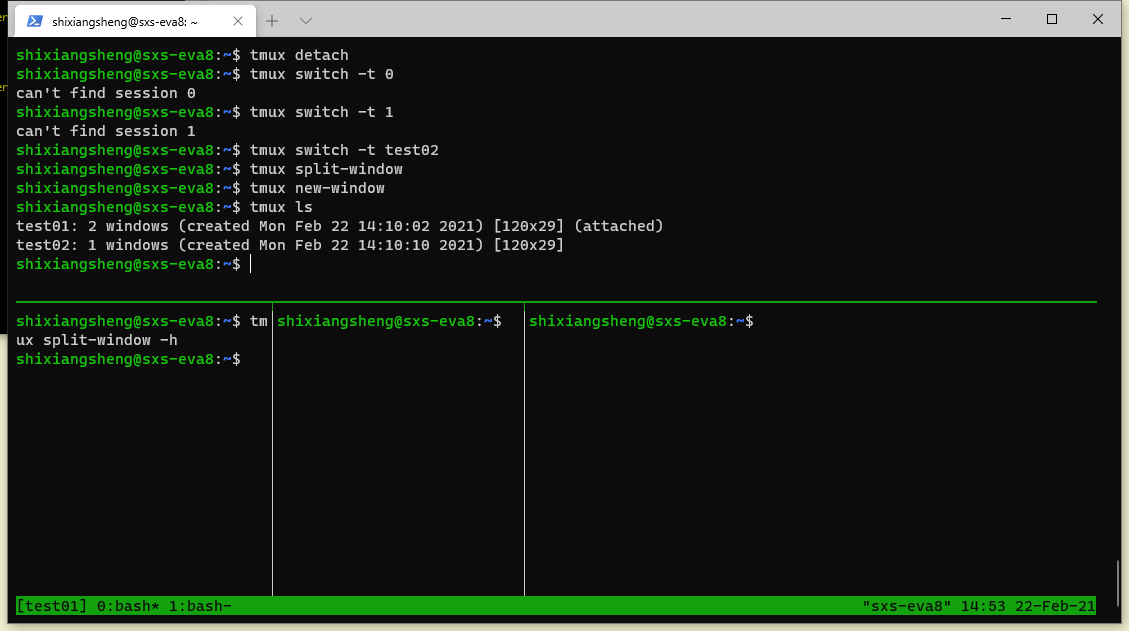Select the shixiangsheng@sxs-eva8 terminal tab
Screen dimensions: 1129x631
click(135, 22)
